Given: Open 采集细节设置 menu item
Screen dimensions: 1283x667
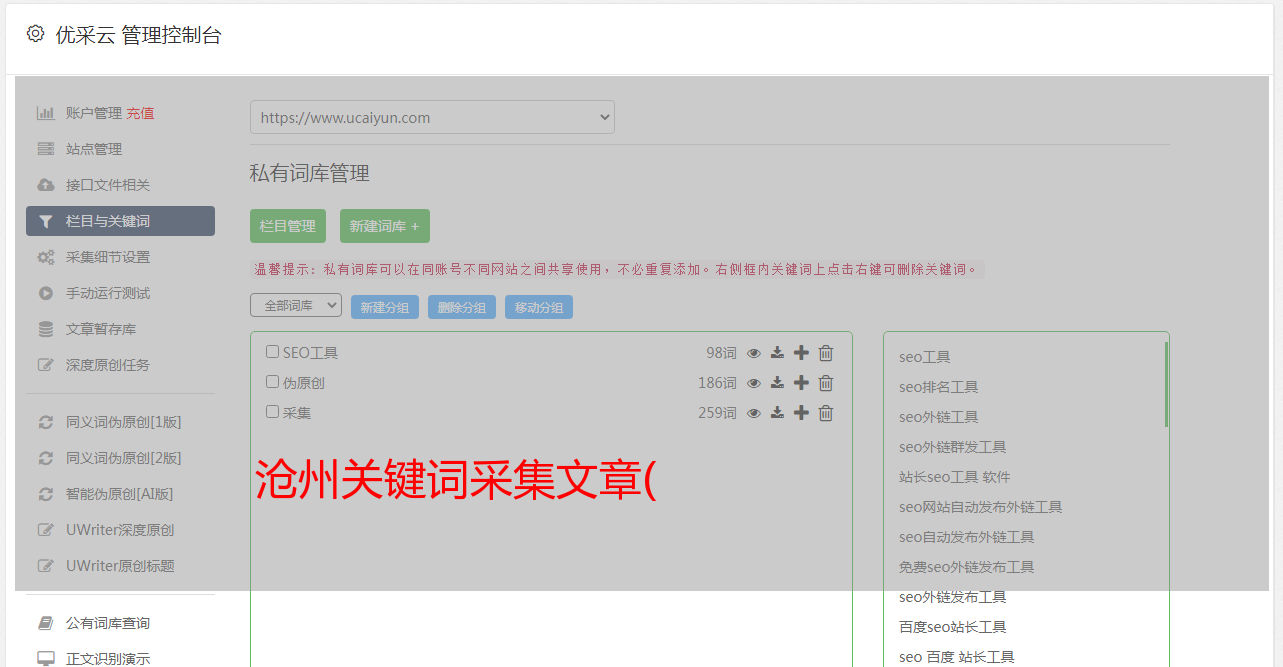Looking at the screenshot, I should pyautogui.click(x=108, y=257).
